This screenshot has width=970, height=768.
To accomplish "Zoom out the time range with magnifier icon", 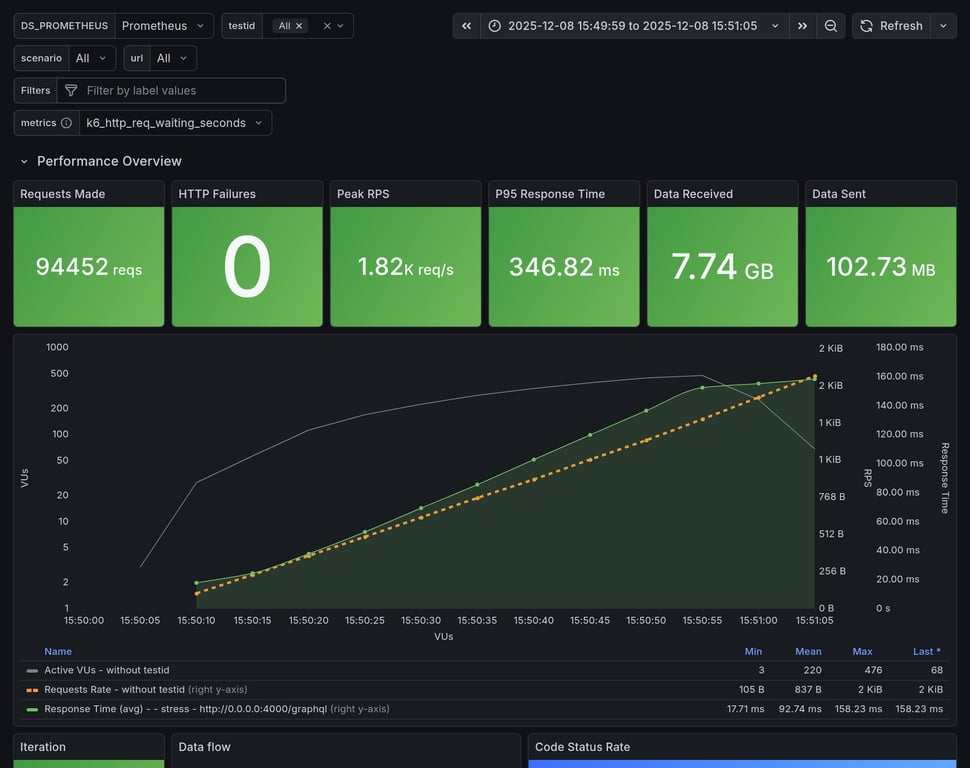I will coord(831,25).
